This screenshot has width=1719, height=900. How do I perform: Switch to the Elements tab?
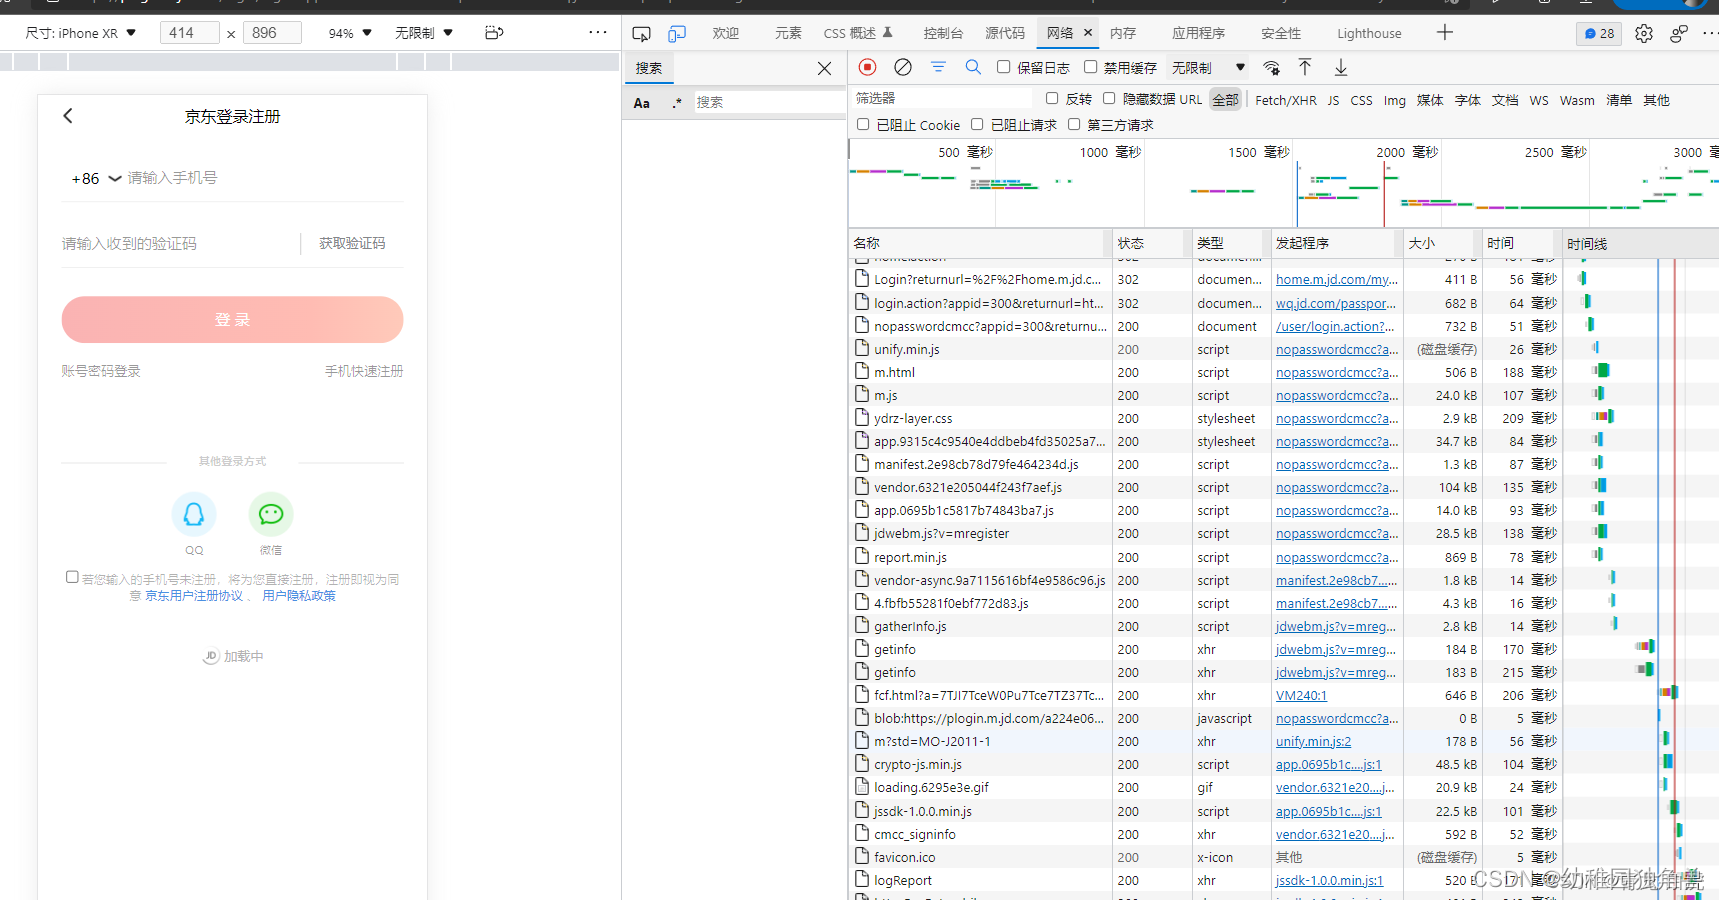(x=788, y=33)
